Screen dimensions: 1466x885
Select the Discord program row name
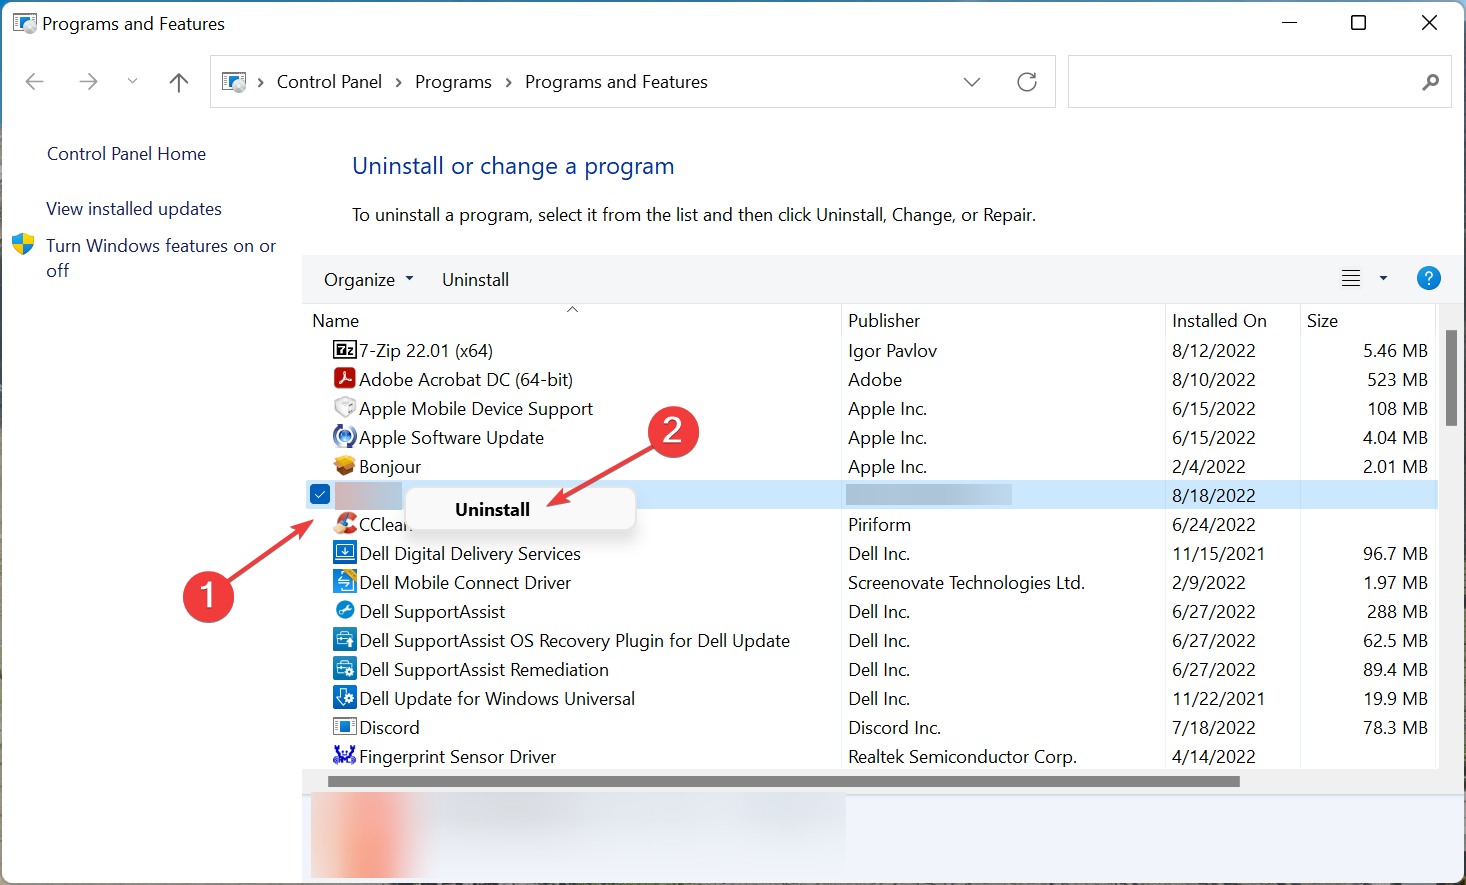pos(389,728)
